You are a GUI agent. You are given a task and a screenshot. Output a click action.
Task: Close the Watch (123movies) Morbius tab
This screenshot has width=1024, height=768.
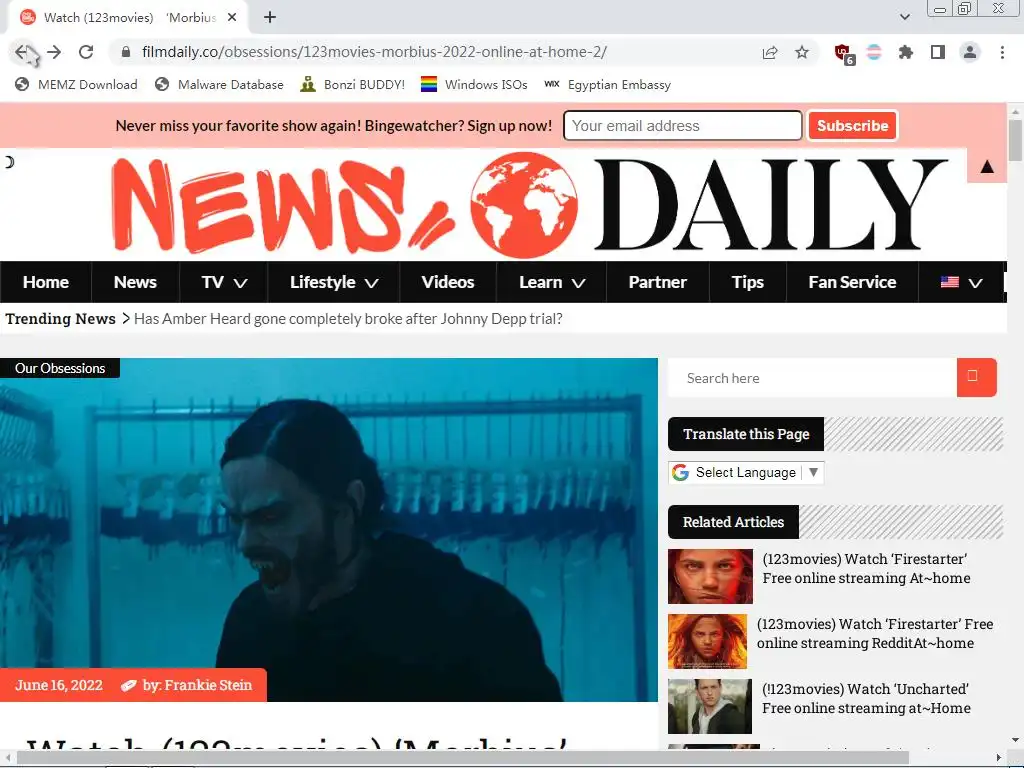coord(232,18)
